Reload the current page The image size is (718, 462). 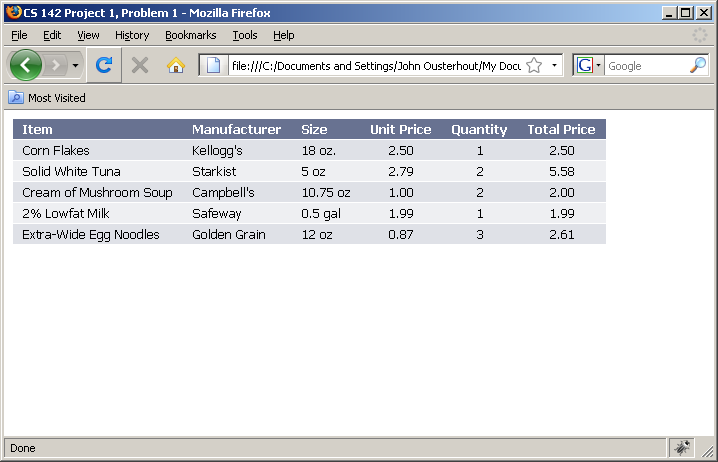[103, 66]
